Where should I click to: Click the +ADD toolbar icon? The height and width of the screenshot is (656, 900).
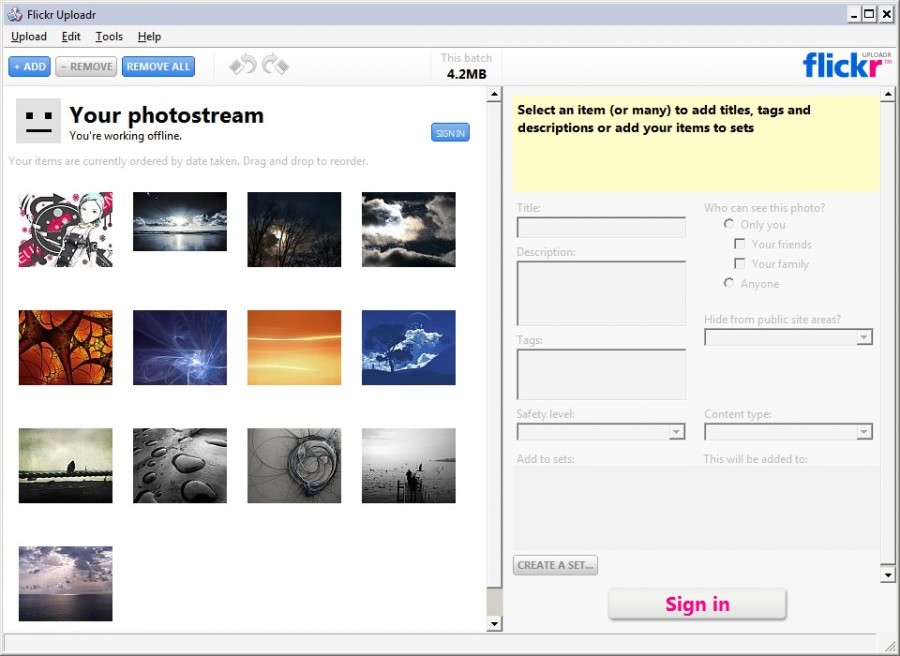[x=29, y=66]
